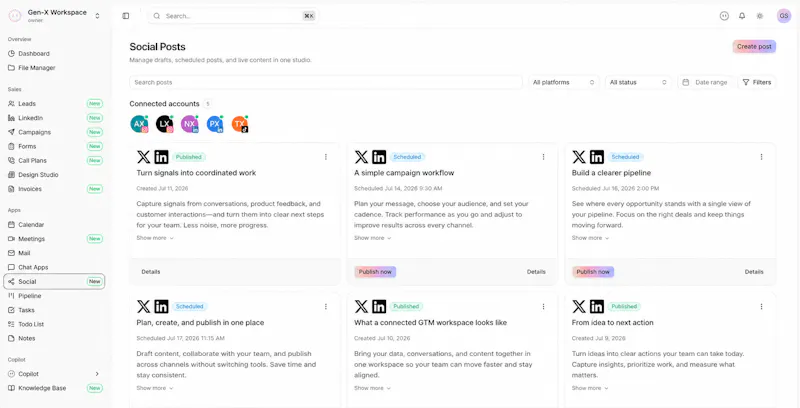Open the All status dropdown
This screenshot has height=408, width=800.
(x=638, y=82)
